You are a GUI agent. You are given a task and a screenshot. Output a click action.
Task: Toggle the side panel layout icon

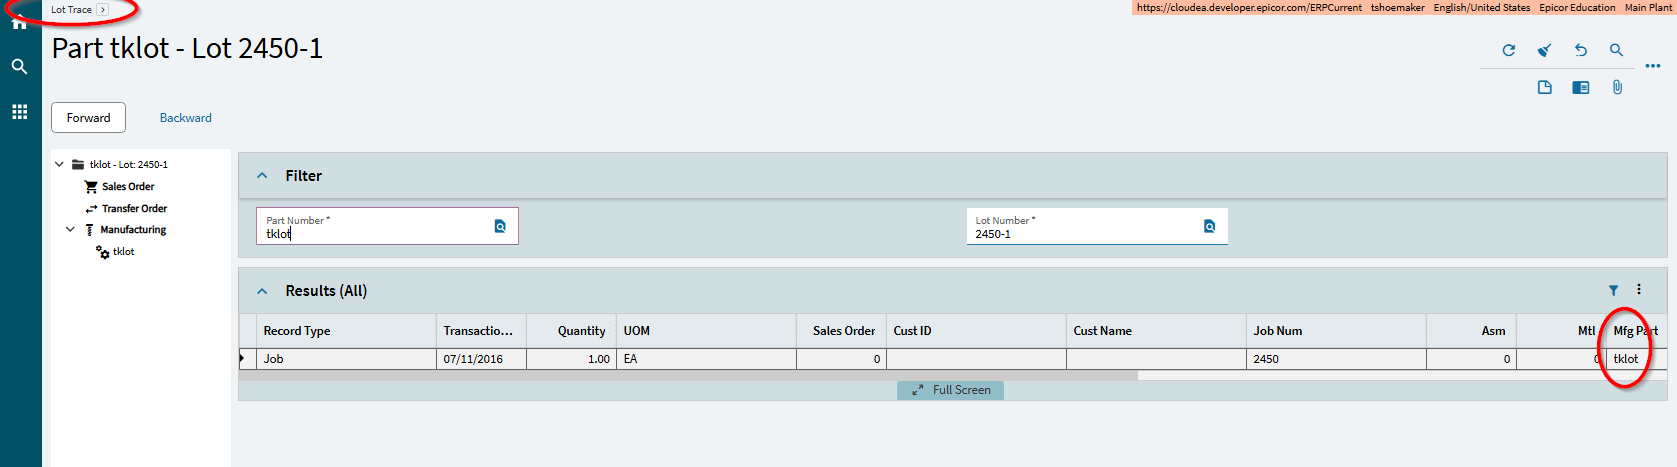(1580, 87)
